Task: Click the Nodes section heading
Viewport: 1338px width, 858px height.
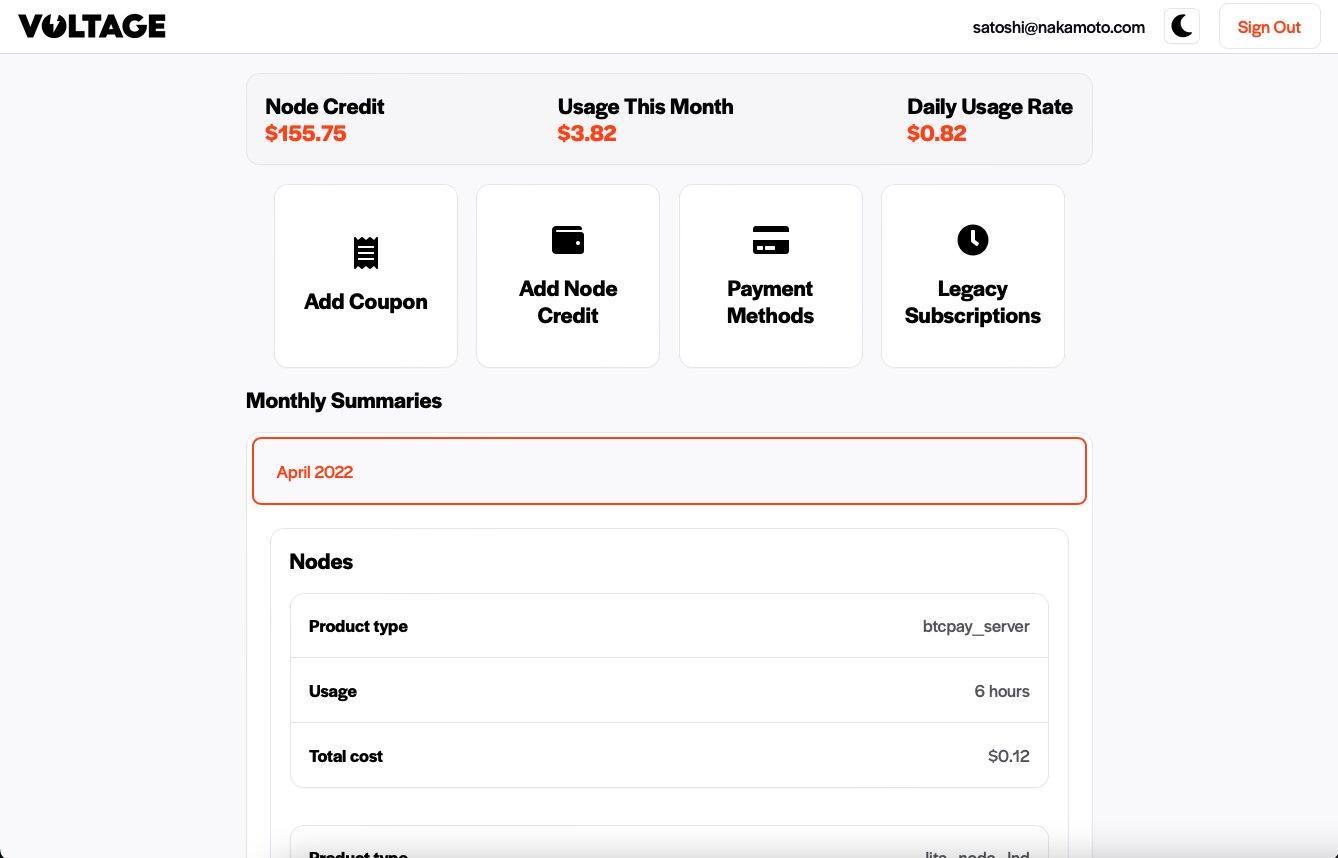Action: tap(321, 562)
